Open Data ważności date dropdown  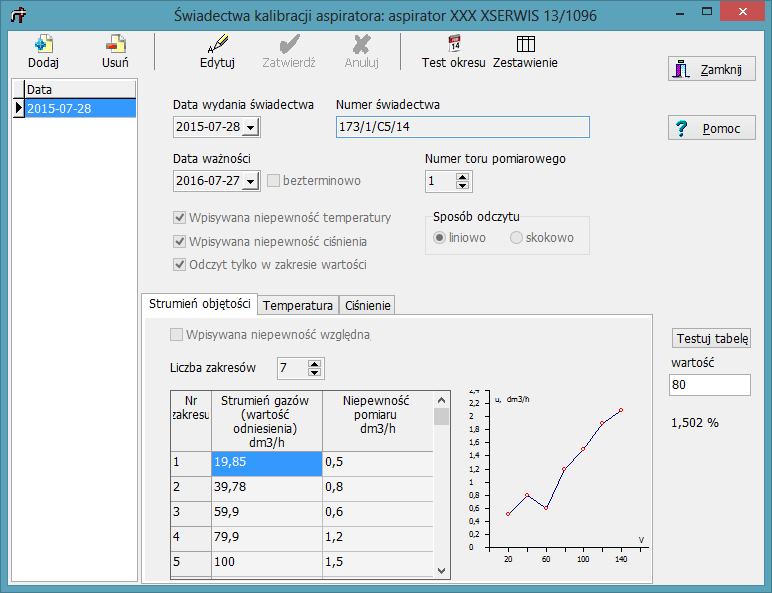(251, 181)
